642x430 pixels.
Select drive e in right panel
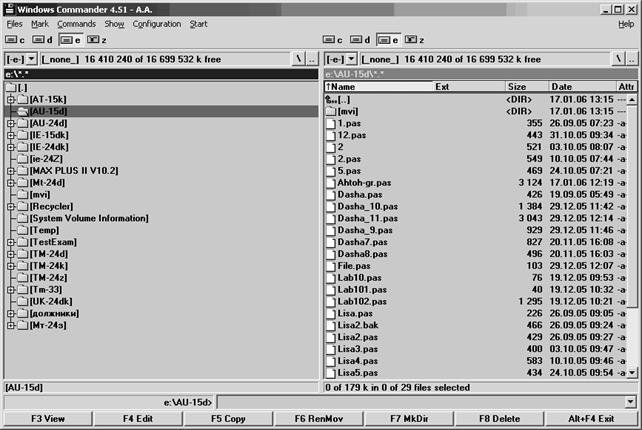tap(388, 40)
